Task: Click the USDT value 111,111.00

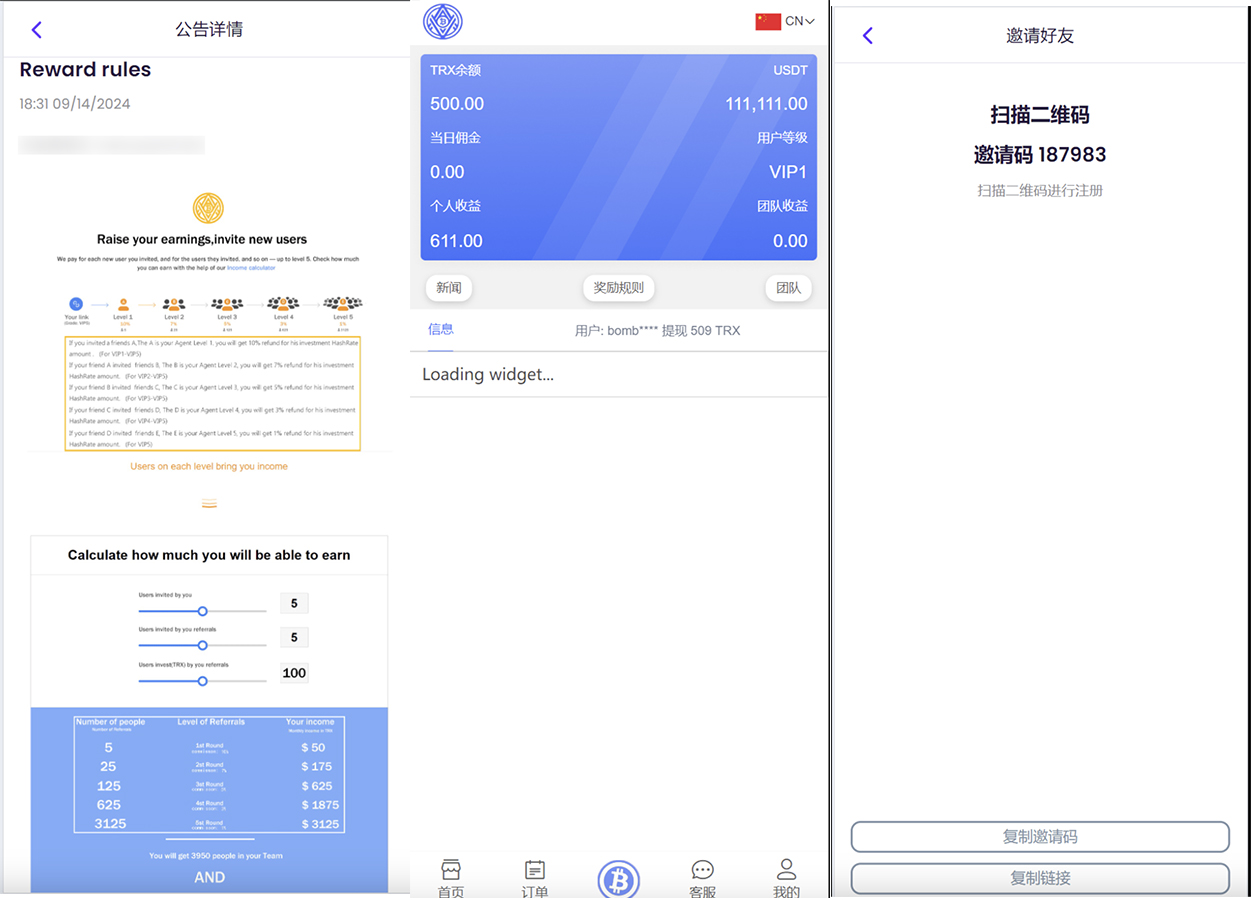Action: (x=766, y=104)
